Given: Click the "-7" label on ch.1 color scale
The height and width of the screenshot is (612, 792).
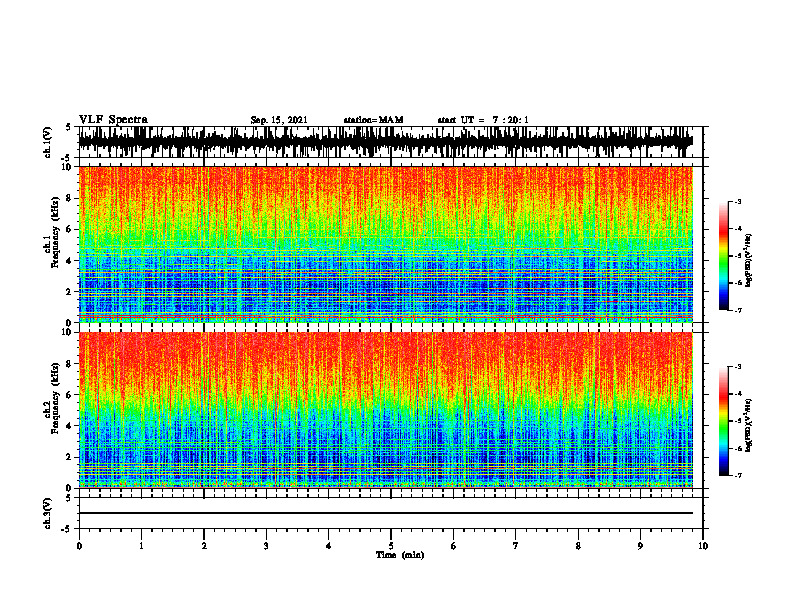Looking at the screenshot, I should click(x=738, y=310).
